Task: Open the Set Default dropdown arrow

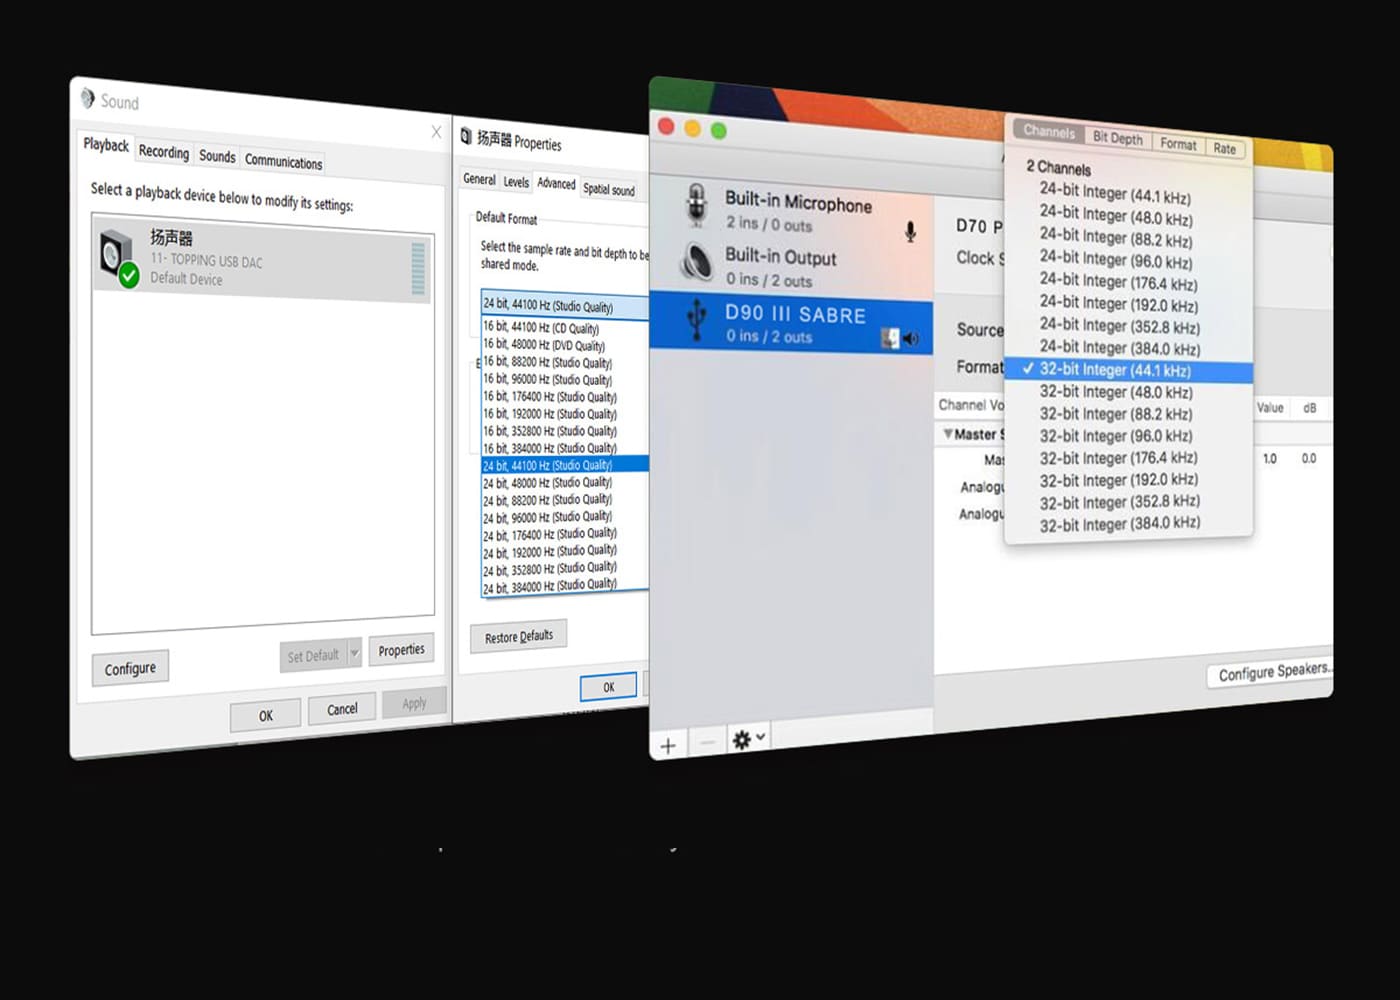Action: tap(354, 653)
